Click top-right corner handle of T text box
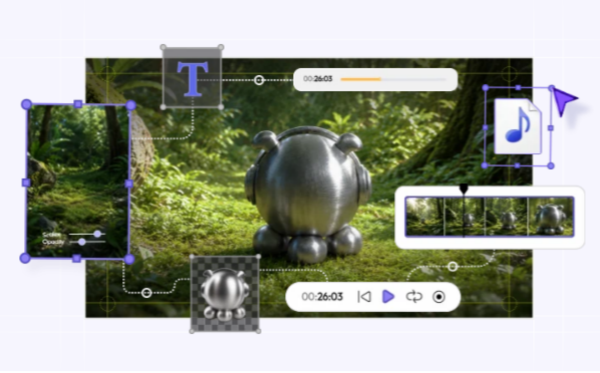600x373 pixels. [x=221, y=47]
